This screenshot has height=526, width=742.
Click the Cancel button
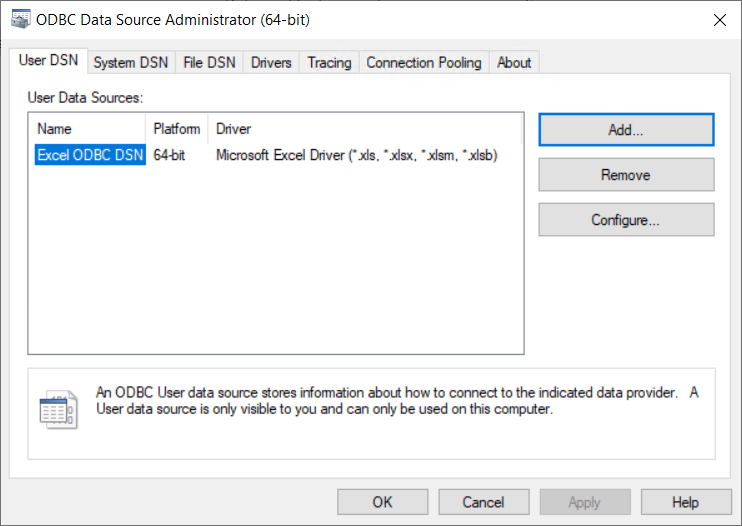click(484, 502)
